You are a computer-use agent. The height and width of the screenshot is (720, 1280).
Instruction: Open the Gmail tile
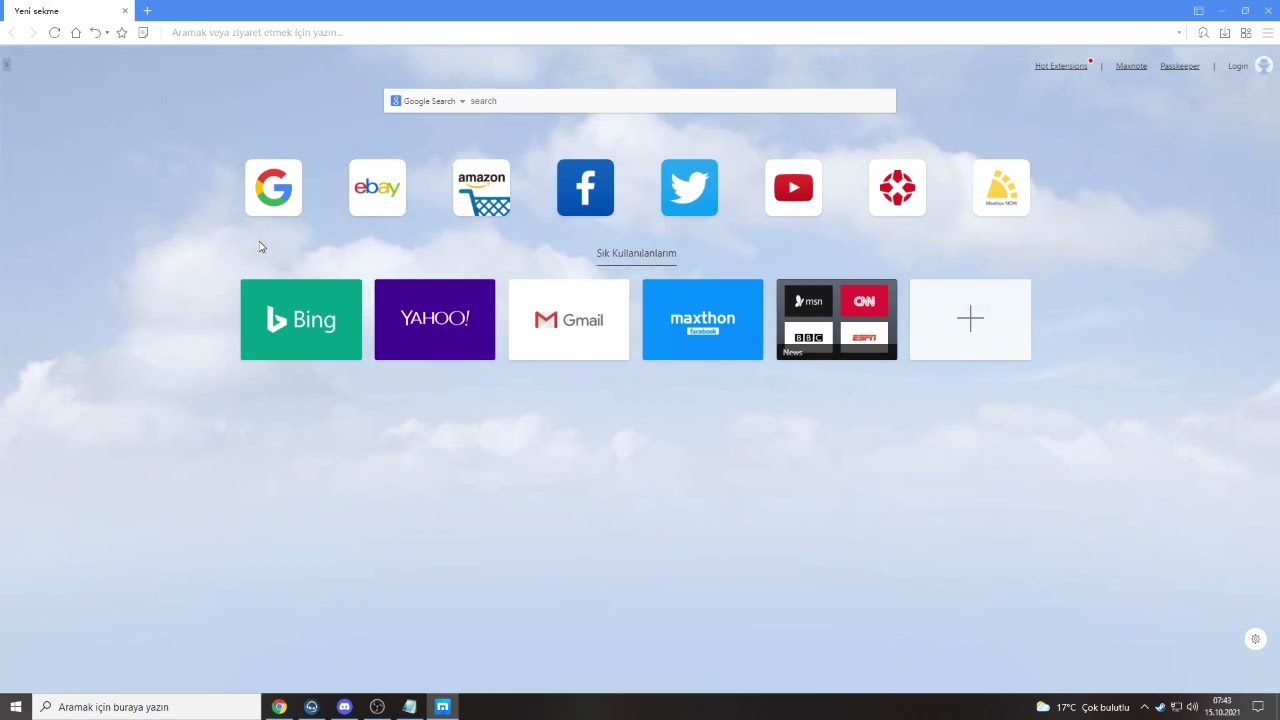click(569, 319)
